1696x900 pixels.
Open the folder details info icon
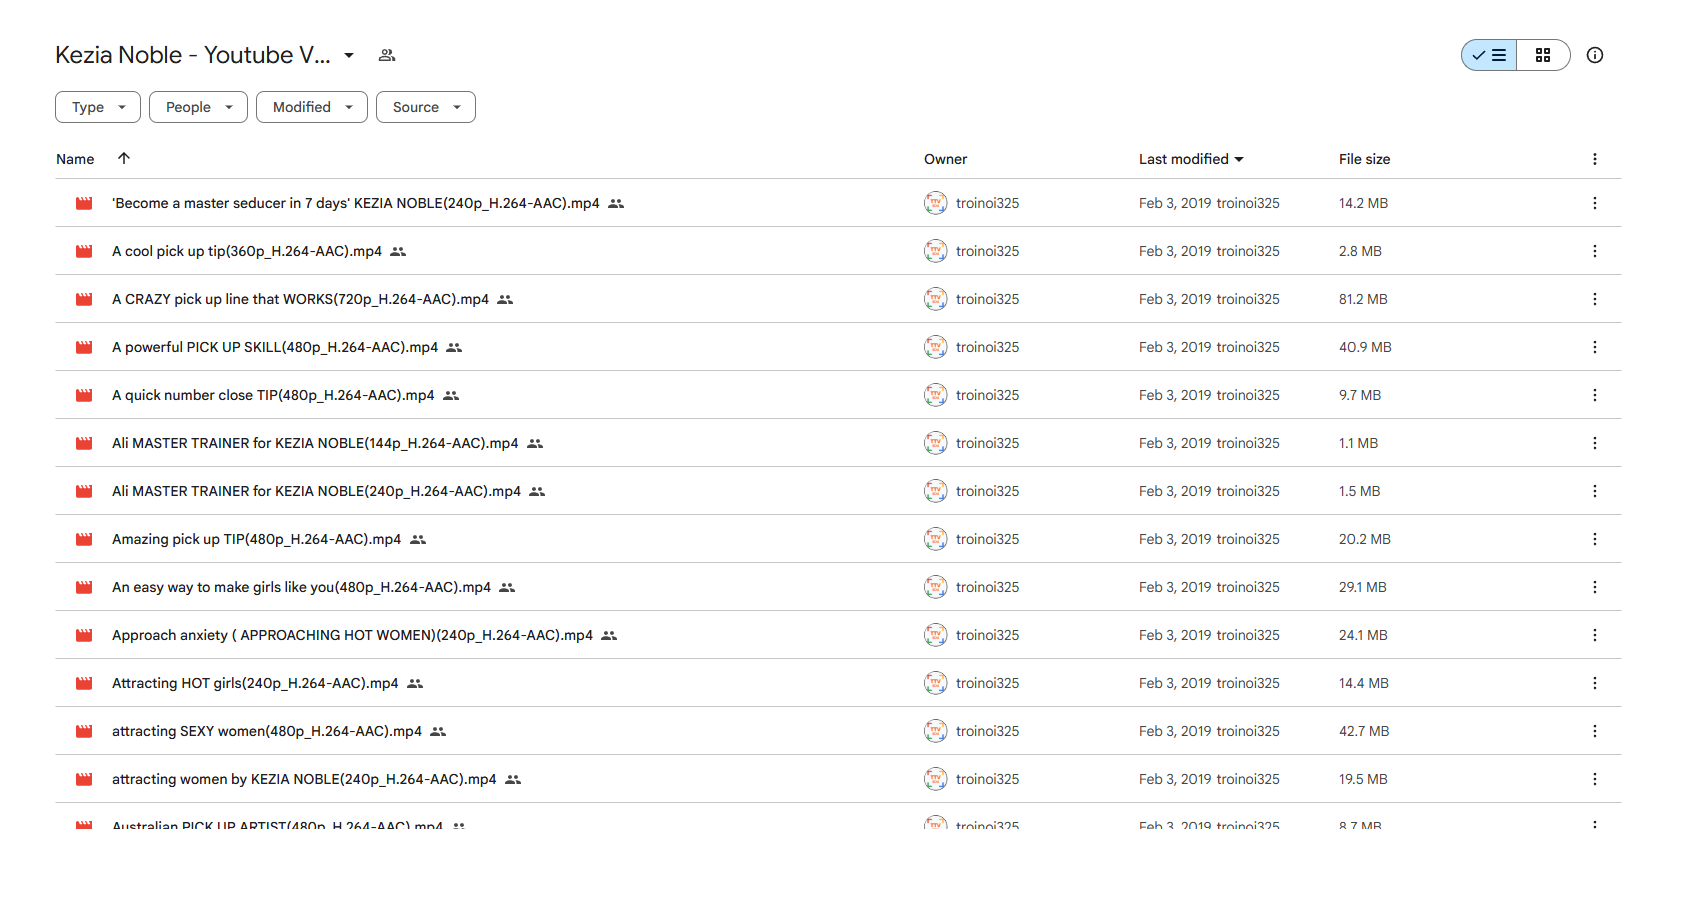pos(1595,55)
